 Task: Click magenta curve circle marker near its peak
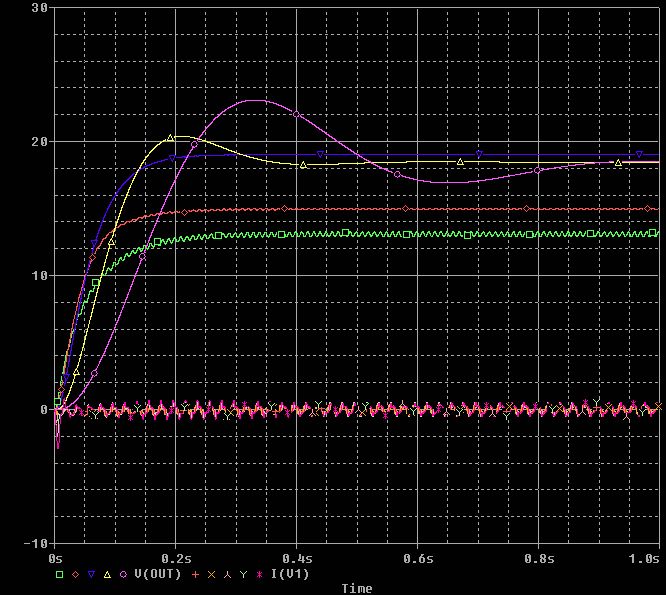(296, 114)
